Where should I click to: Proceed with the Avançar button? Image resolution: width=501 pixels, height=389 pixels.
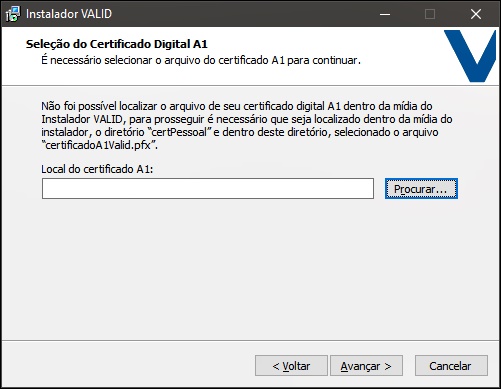click(x=366, y=366)
